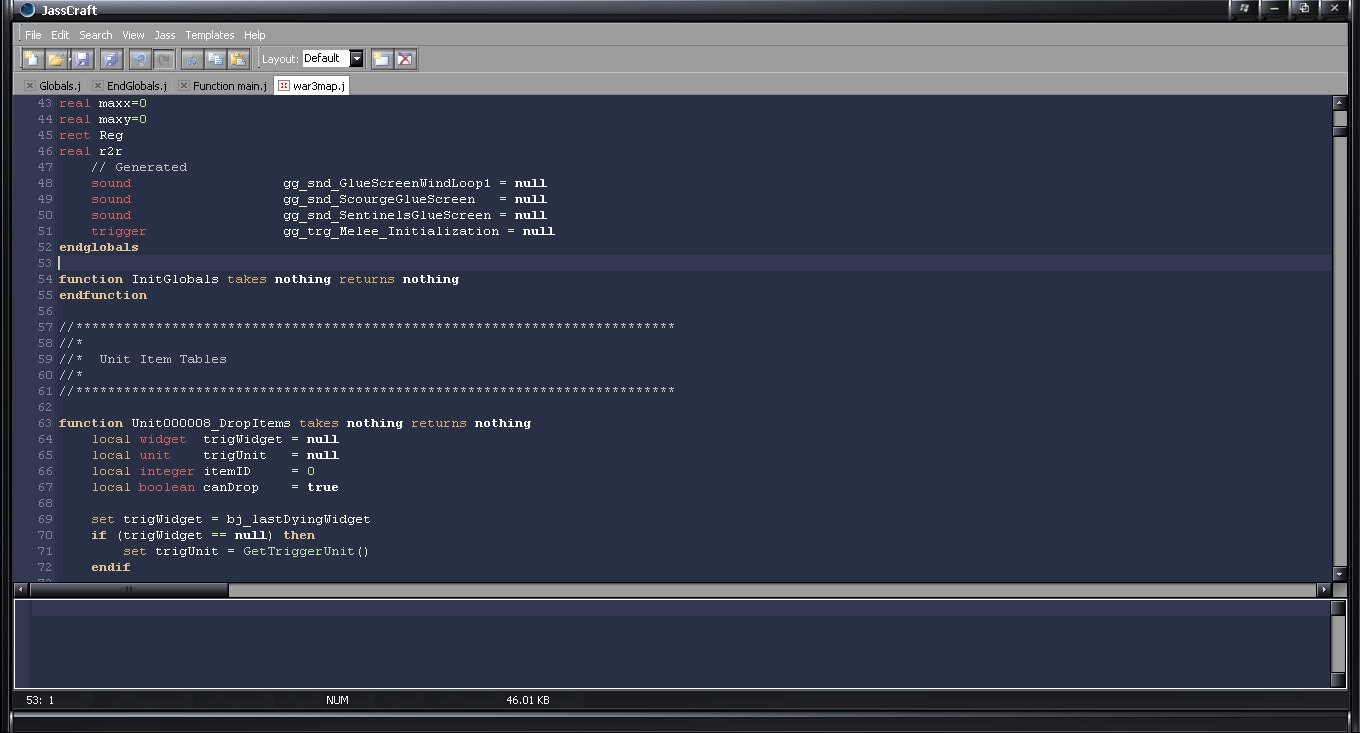Click the red X delete layout icon
This screenshot has height=733, width=1364.
[405, 59]
